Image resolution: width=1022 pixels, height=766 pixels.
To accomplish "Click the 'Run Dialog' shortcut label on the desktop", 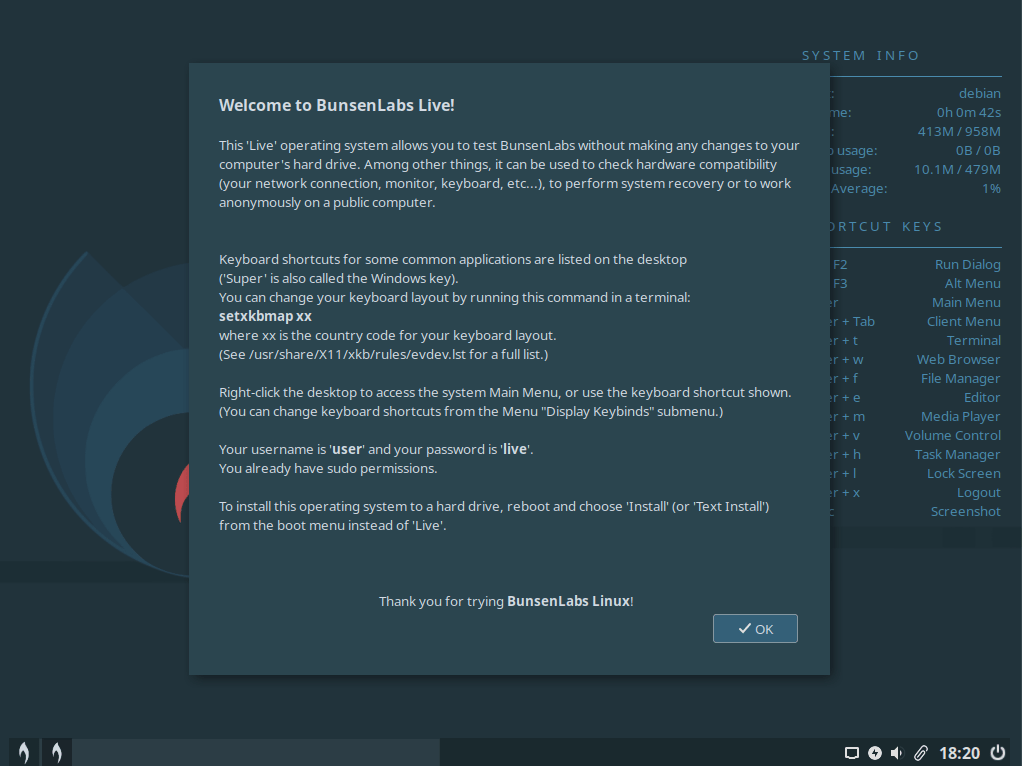I will [x=967, y=265].
